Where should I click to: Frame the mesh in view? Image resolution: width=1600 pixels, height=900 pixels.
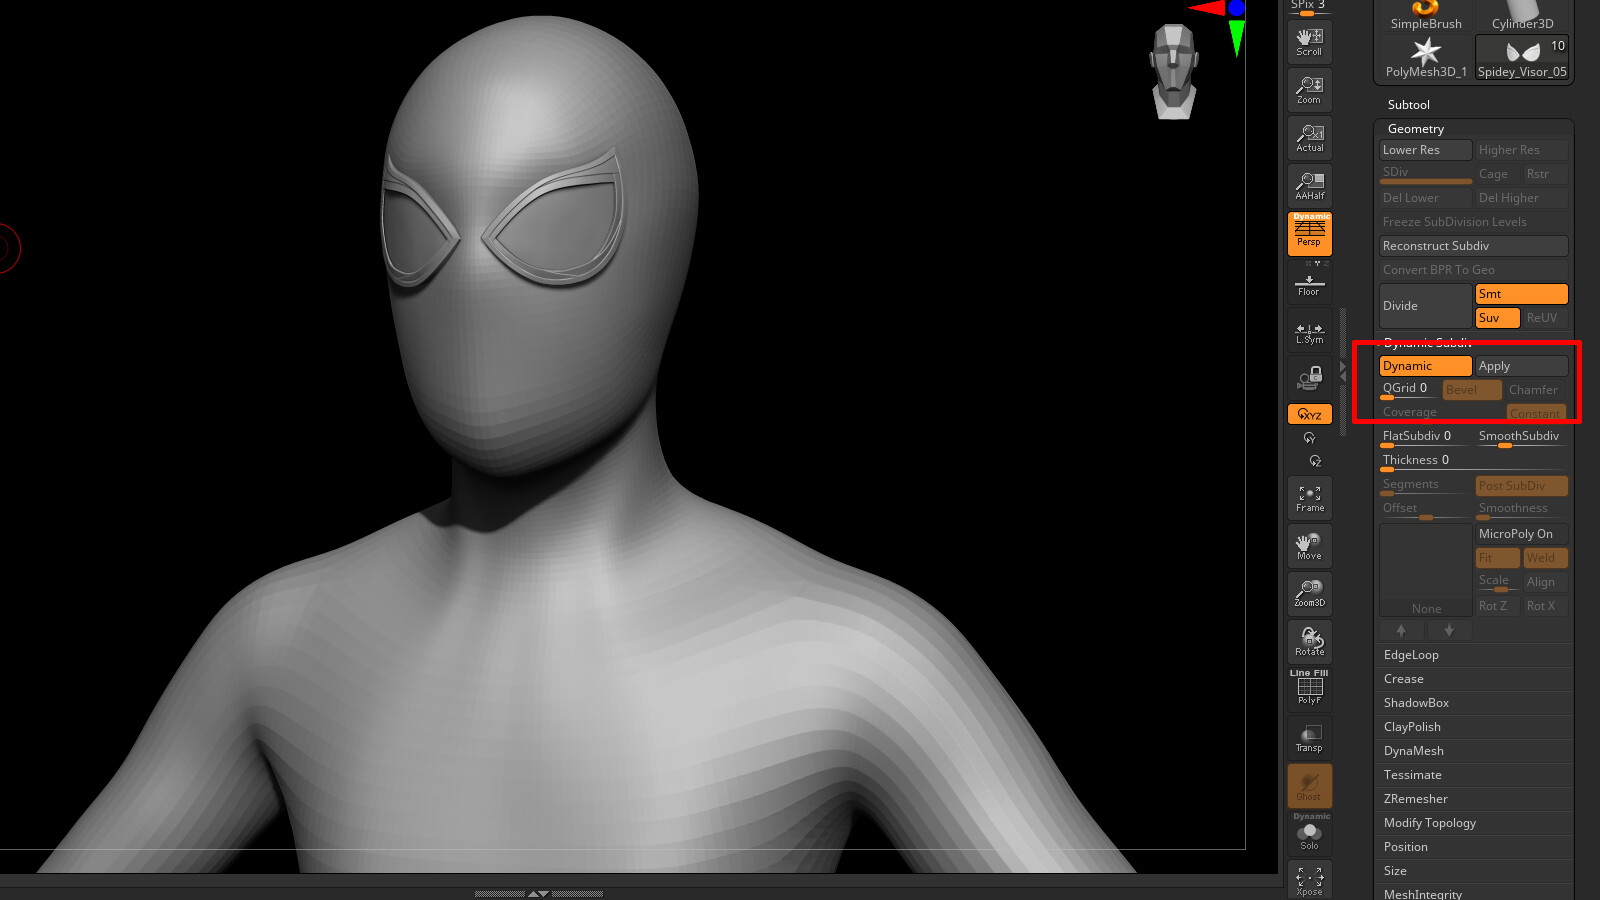point(1309,498)
